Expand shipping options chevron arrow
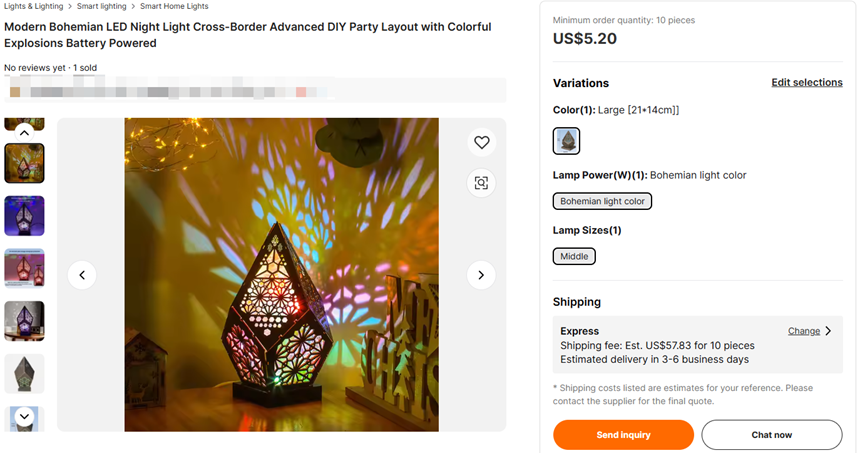 point(828,331)
